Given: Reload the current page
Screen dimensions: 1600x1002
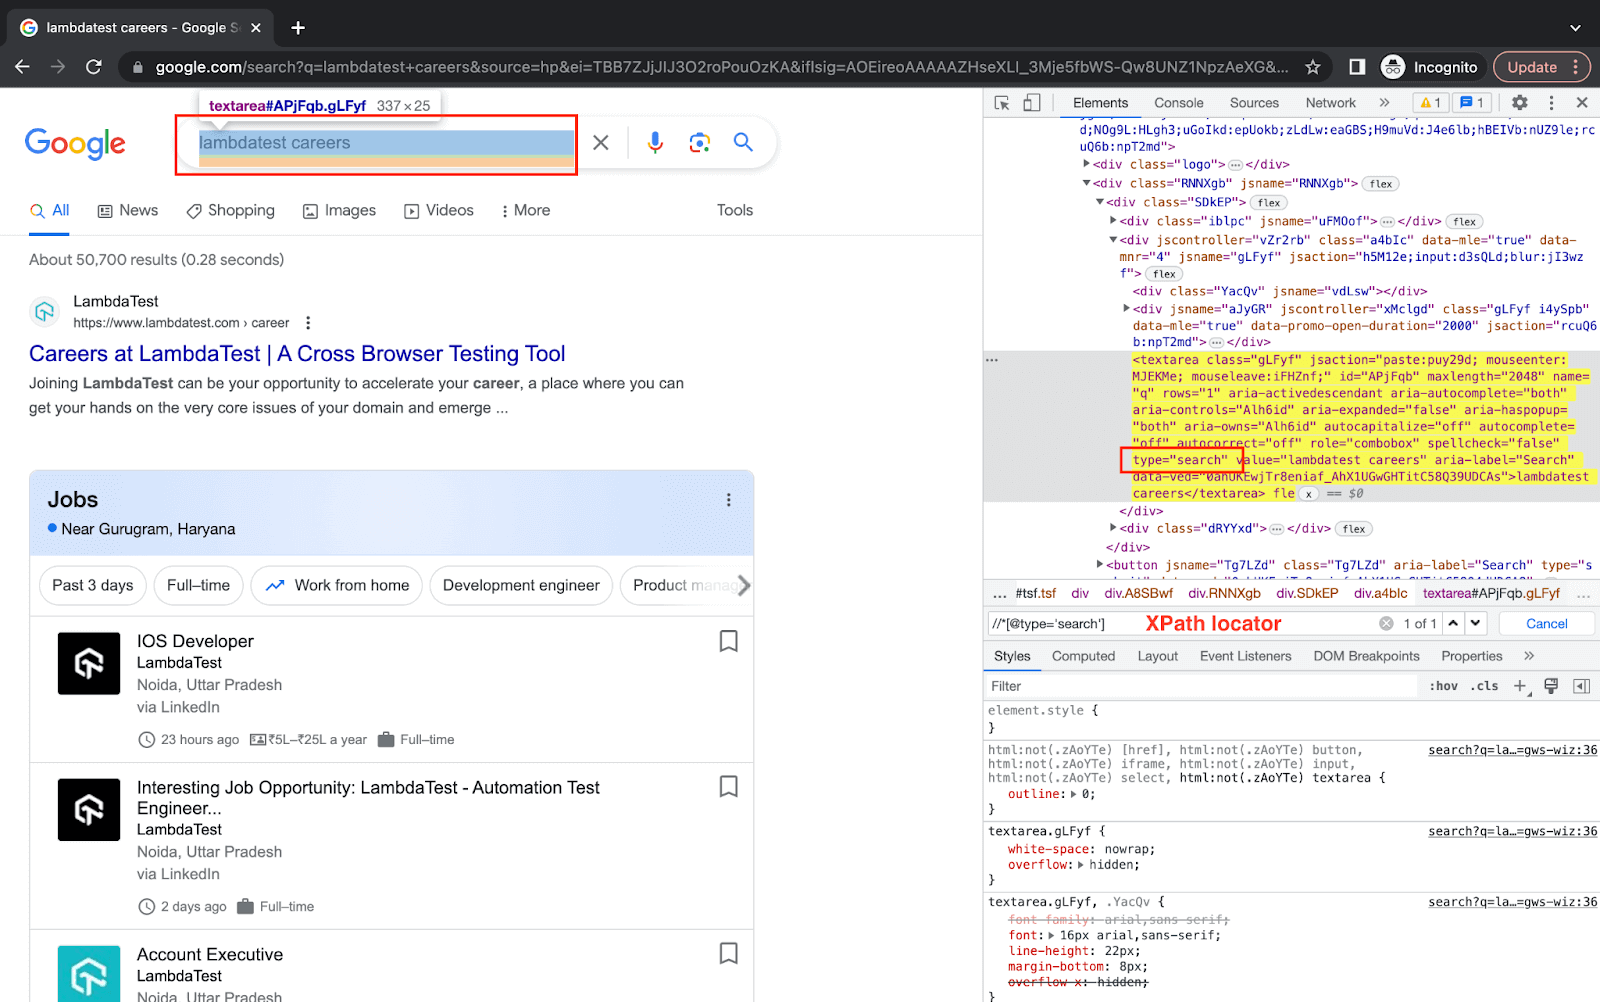Looking at the screenshot, I should coord(94,67).
